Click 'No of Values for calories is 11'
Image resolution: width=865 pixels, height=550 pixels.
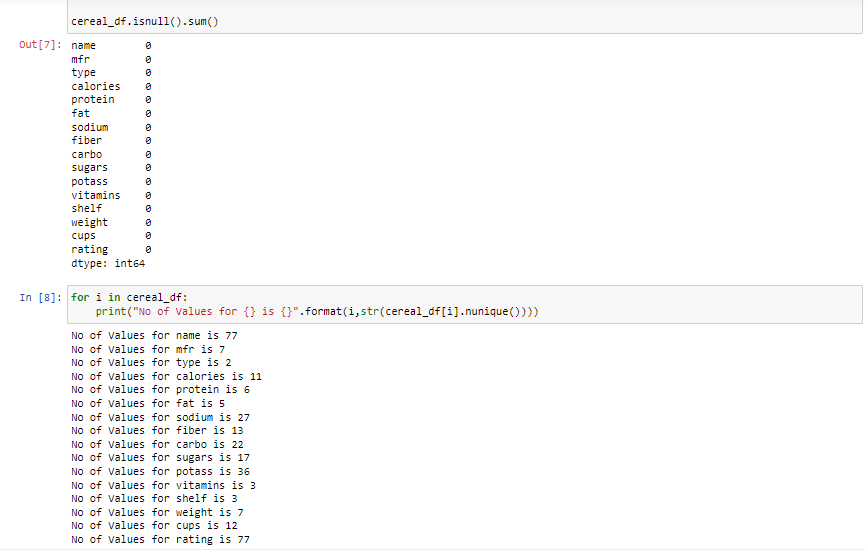166,376
